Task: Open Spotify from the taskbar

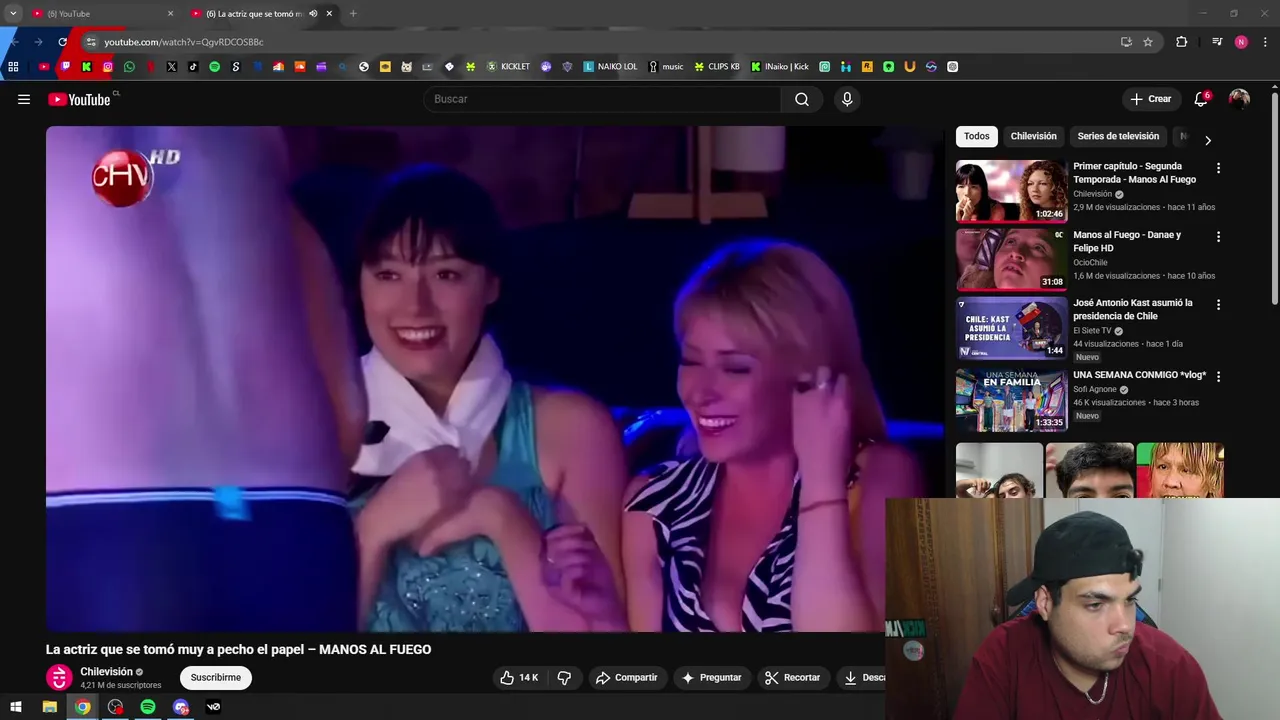Action: tap(148, 707)
